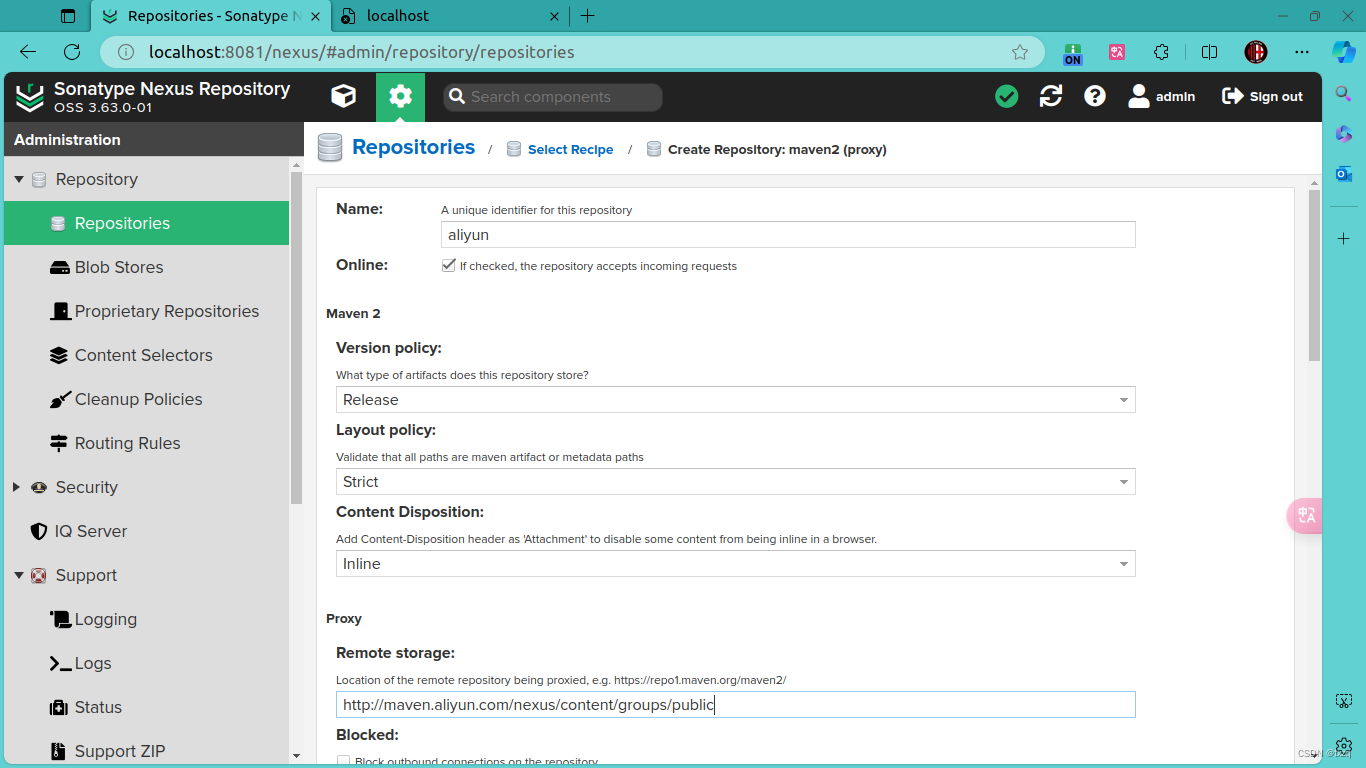1366x768 pixels.
Task: Open Content Selectors in the sidebar
Action: (x=146, y=355)
